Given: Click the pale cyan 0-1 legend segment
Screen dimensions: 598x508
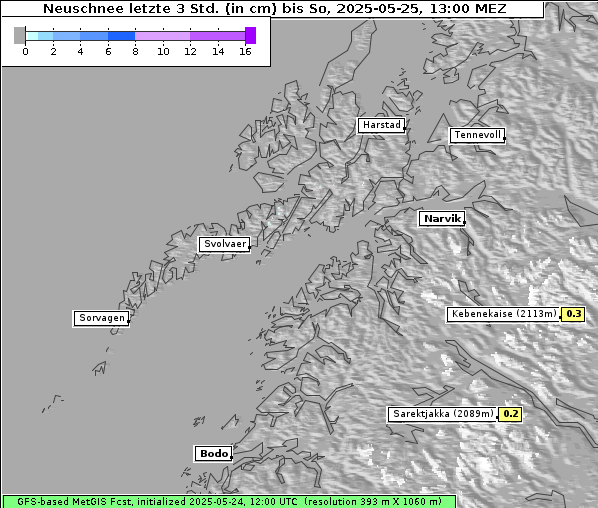Looking at the screenshot, I should pos(32,36).
